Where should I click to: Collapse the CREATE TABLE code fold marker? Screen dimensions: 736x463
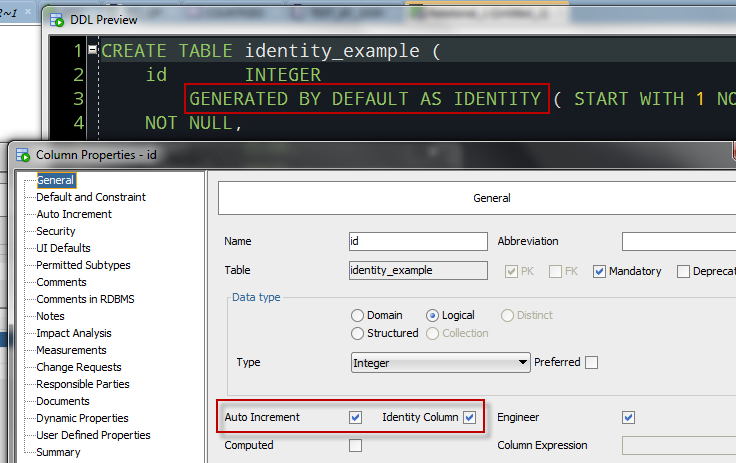click(x=92, y=49)
